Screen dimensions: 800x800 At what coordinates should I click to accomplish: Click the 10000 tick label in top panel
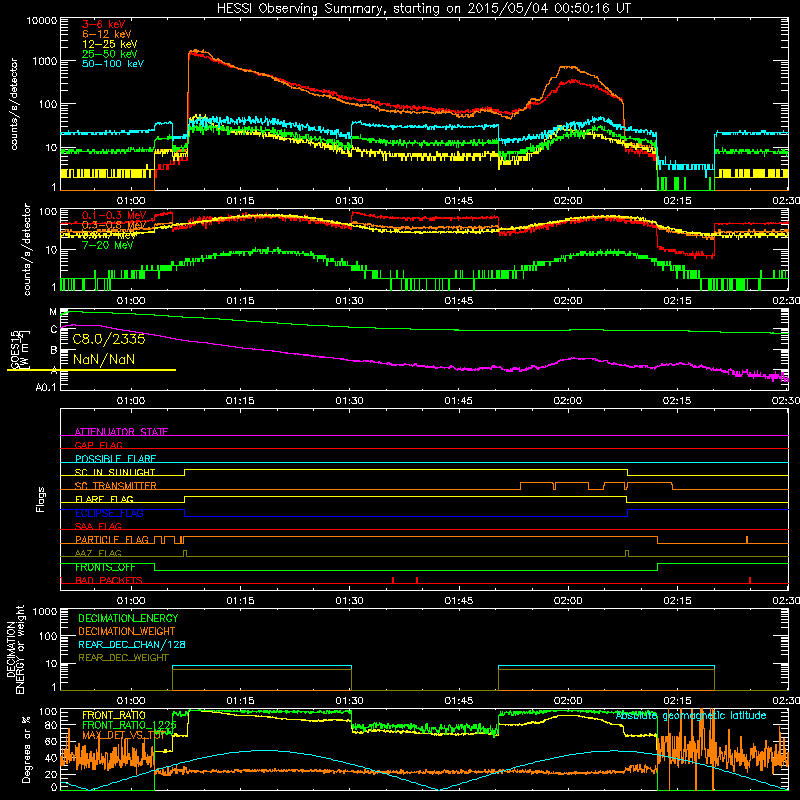click(42, 20)
